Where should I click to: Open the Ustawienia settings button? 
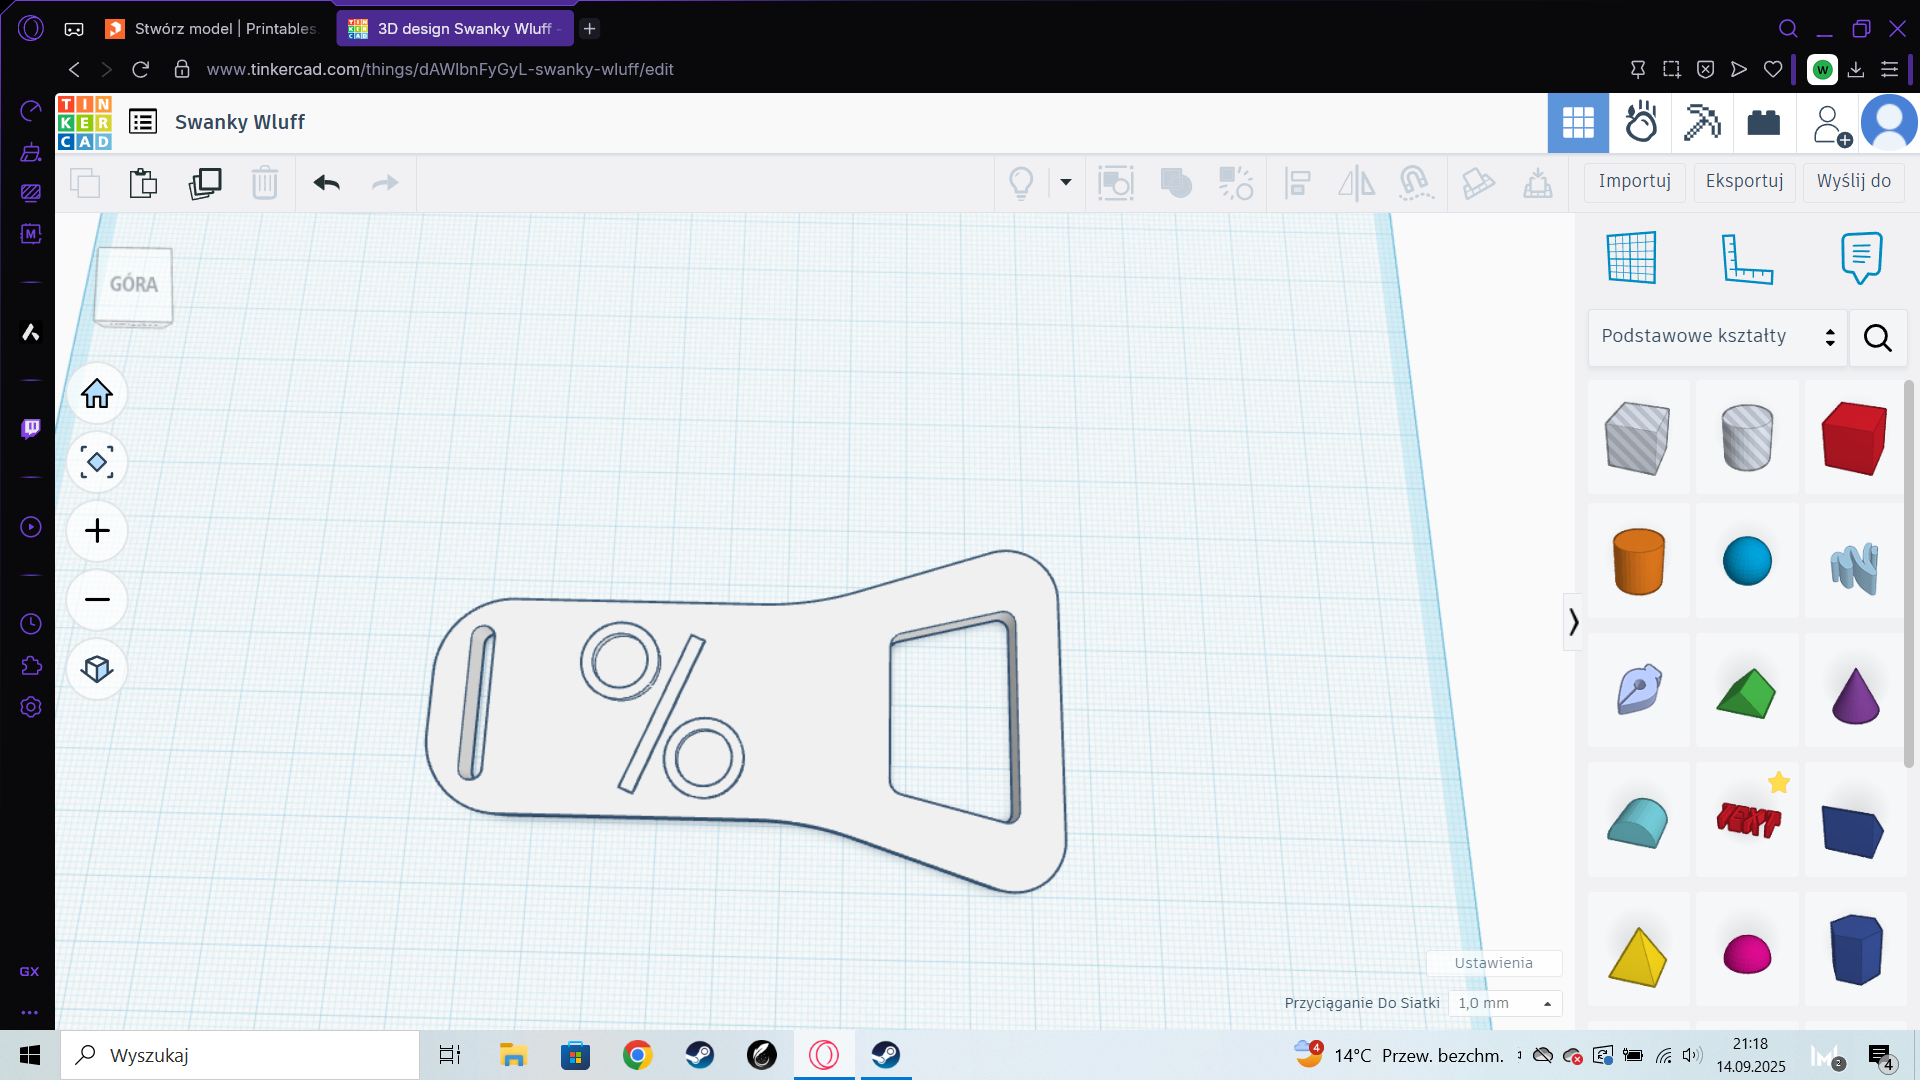pos(1493,963)
